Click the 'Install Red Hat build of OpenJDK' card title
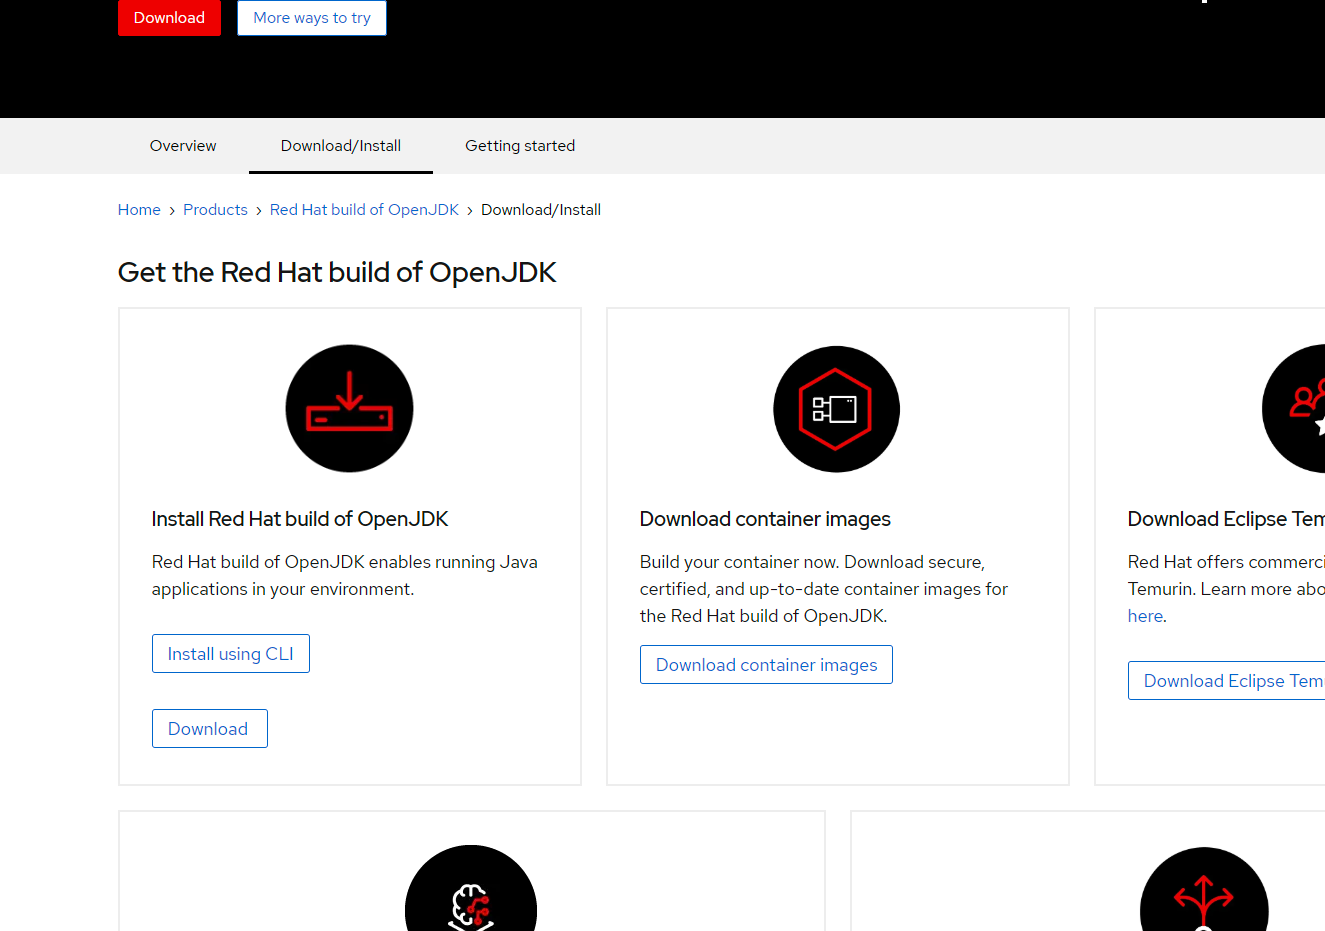Image resolution: width=1325 pixels, height=931 pixels. coord(300,519)
